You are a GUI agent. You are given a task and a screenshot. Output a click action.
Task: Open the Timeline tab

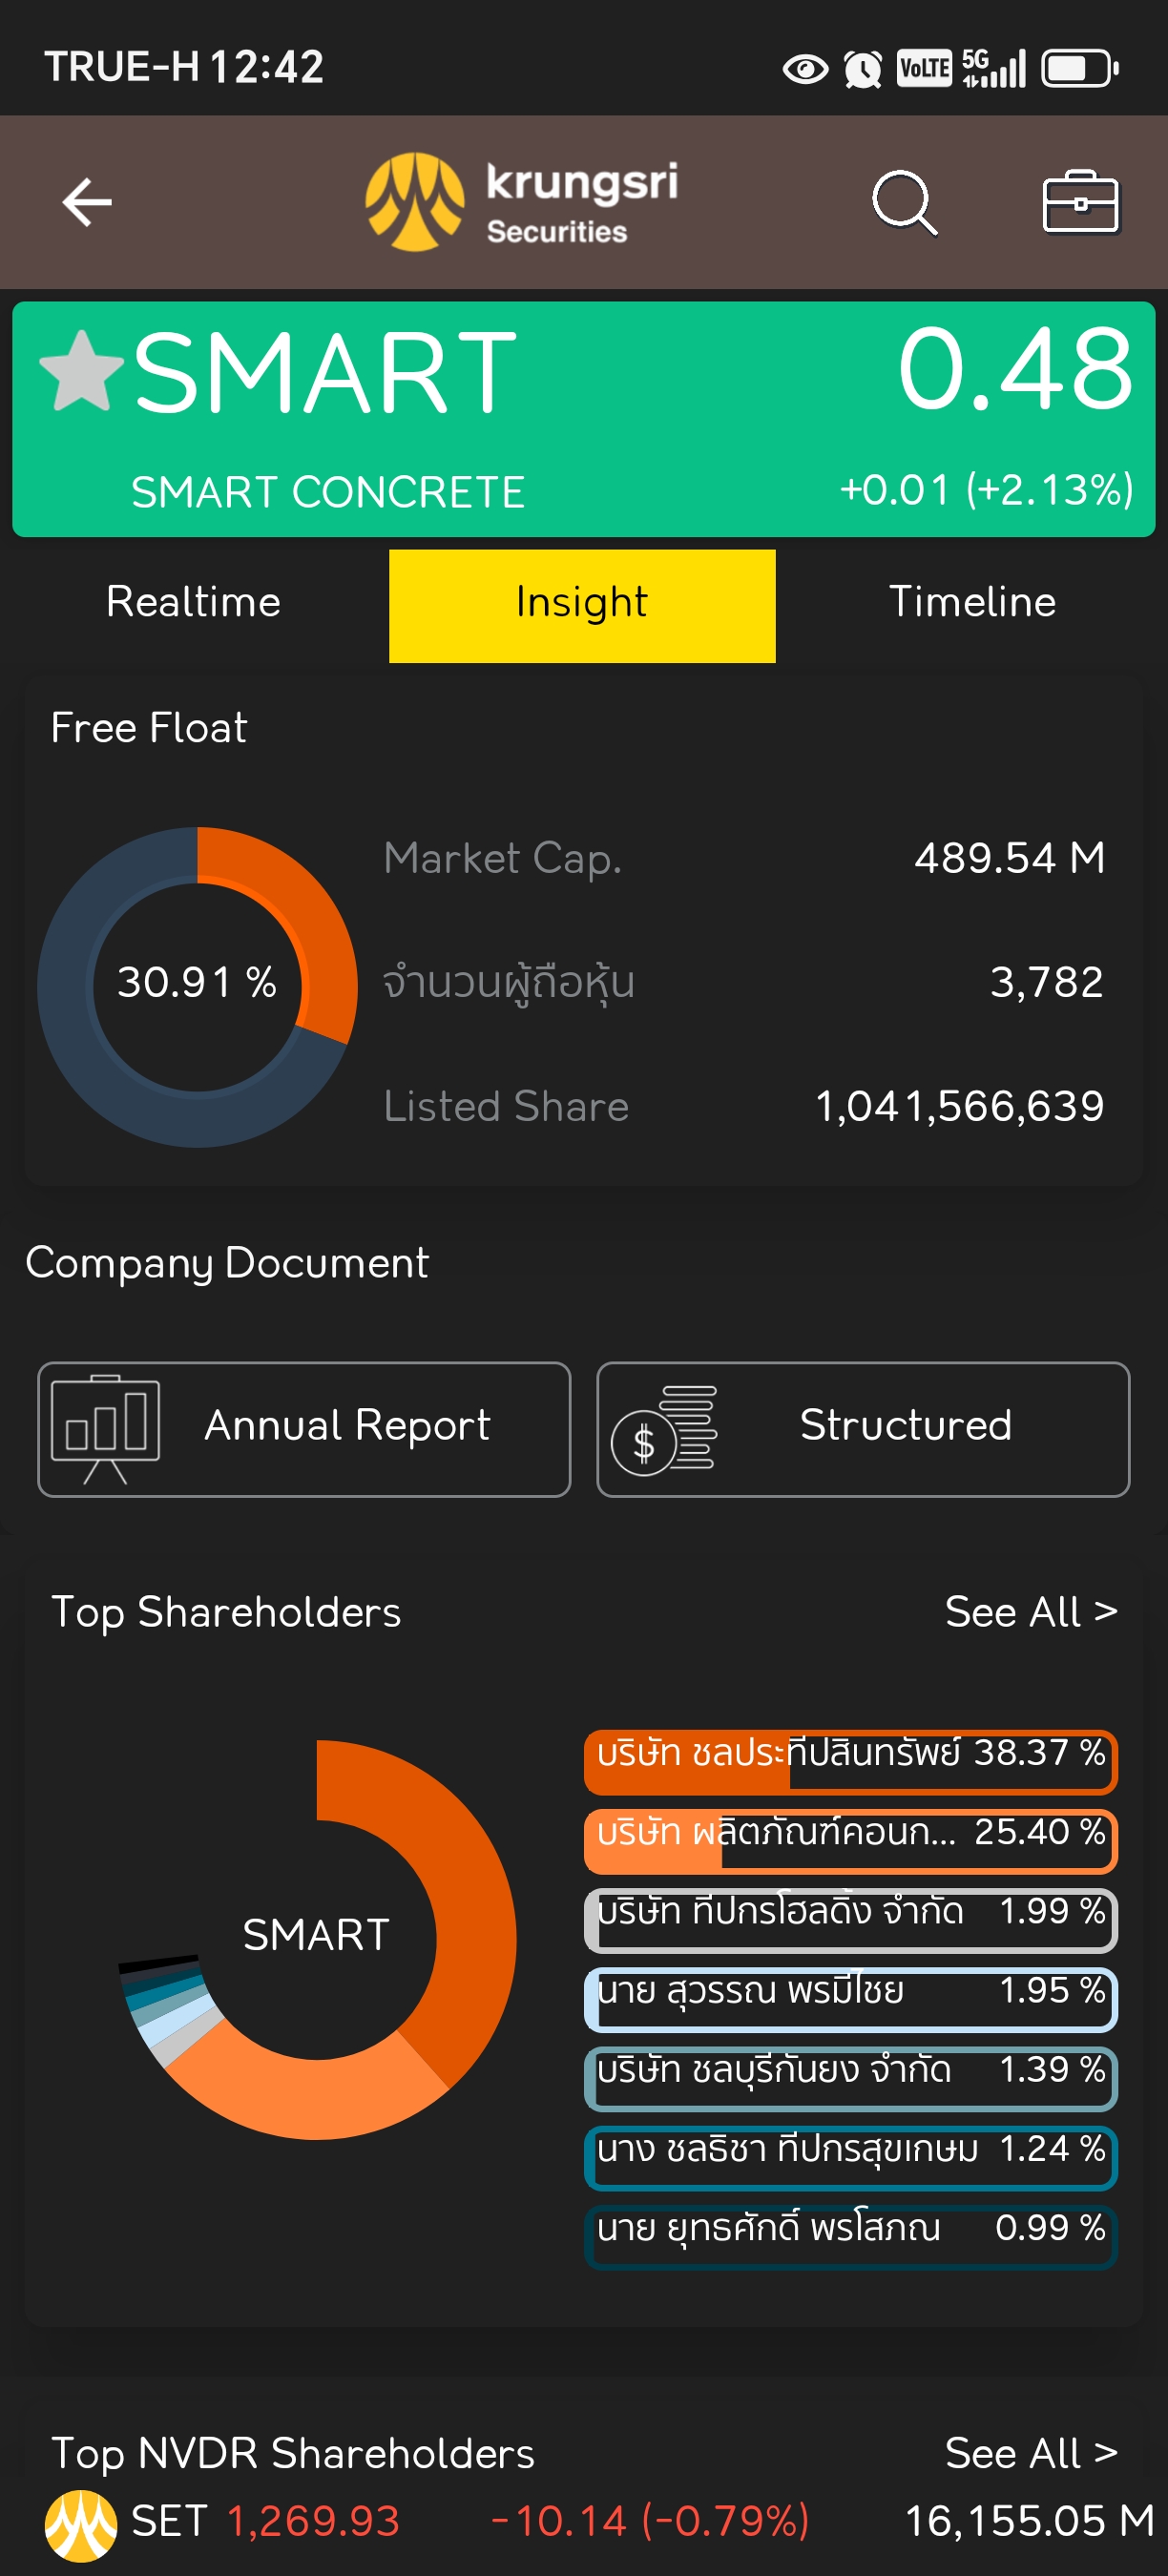tap(972, 603)
